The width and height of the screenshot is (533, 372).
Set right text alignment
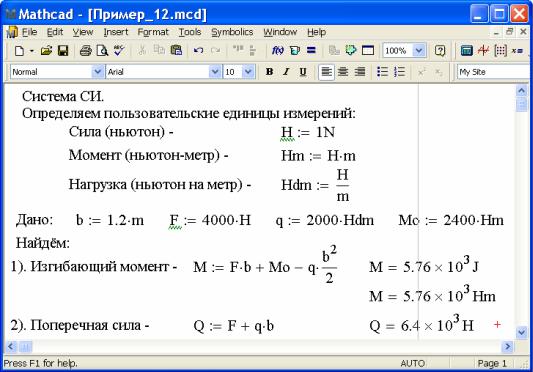click(360, 72)
